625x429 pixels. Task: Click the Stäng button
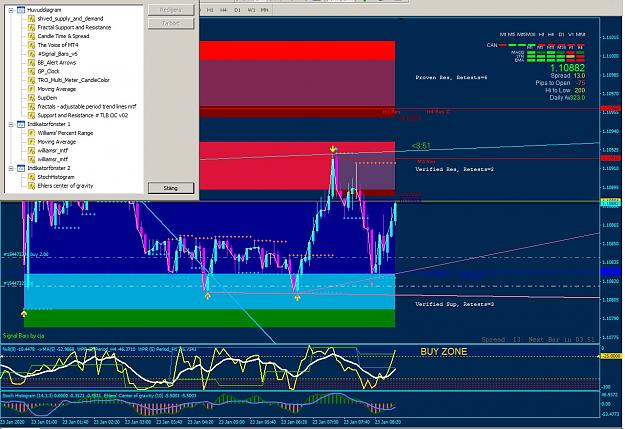pyautogui.click(x=171, y=188)
